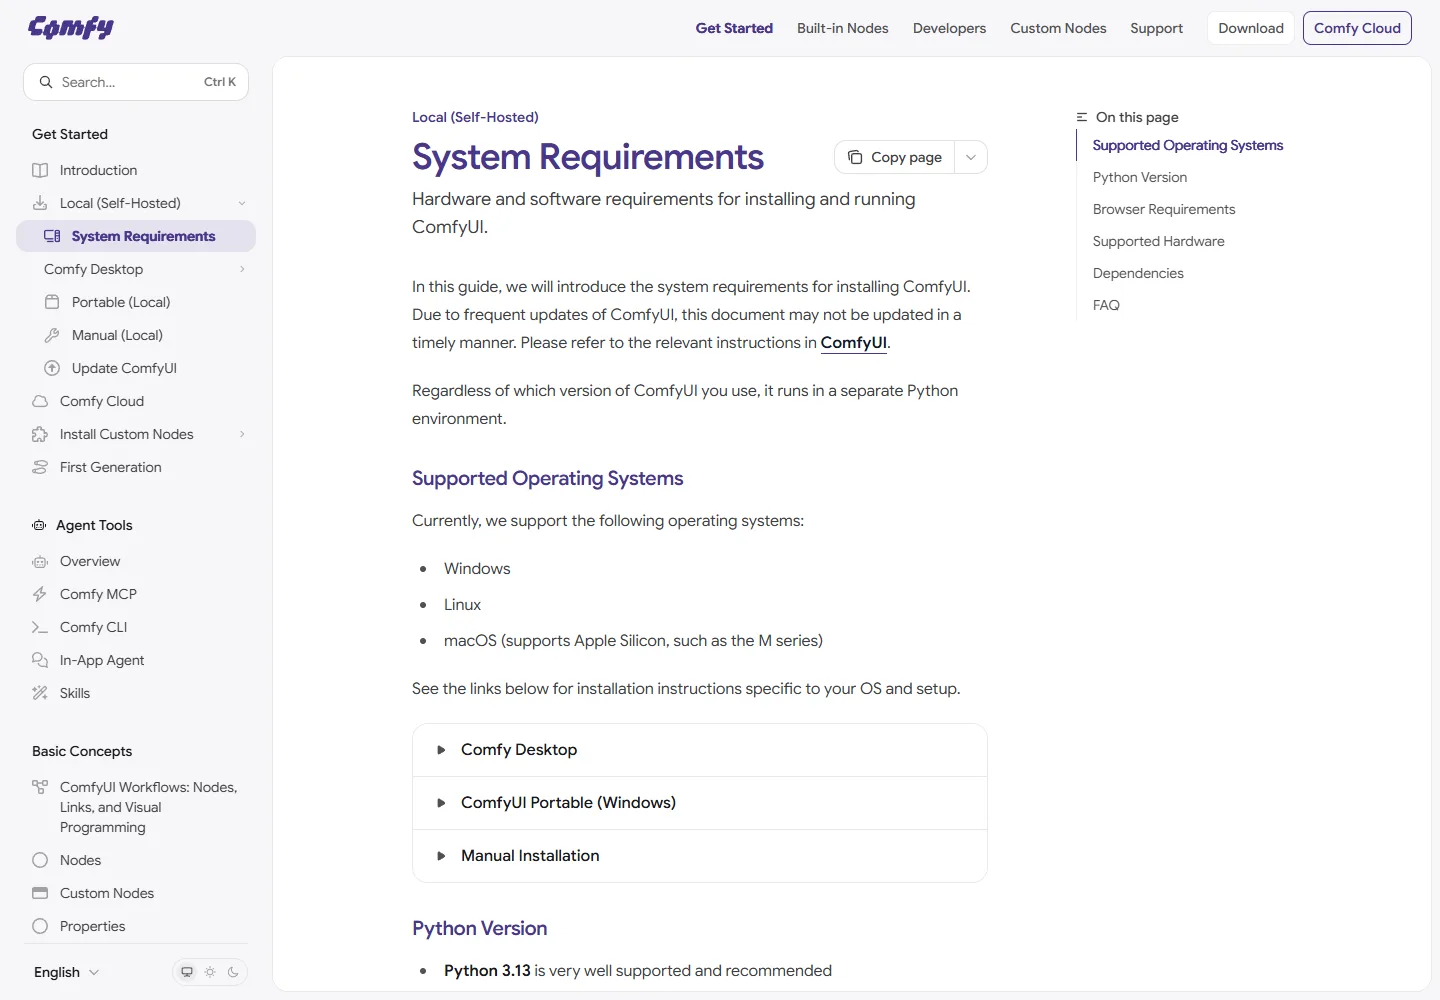Expand the Install Custom Nodes chevron

pos(242,434)
